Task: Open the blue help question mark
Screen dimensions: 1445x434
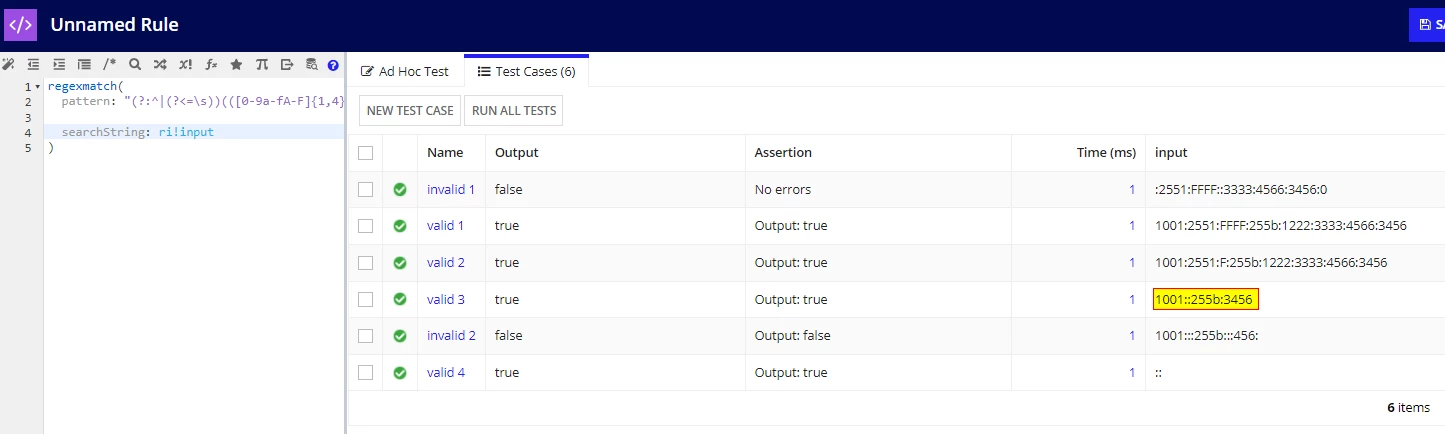Action: pyautogui.click(x=333, y=64)
